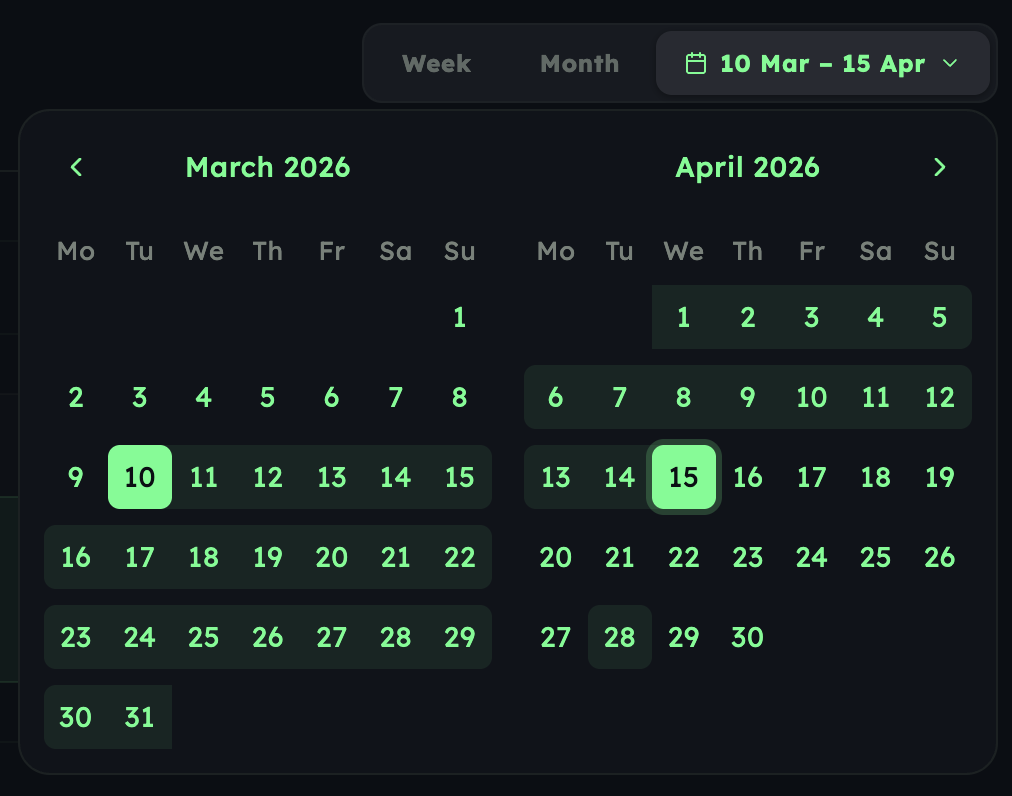The width and height of the screenshot is (1012, 796).
Task: Select April 28 on the calendar
Action: pos(619,637)
